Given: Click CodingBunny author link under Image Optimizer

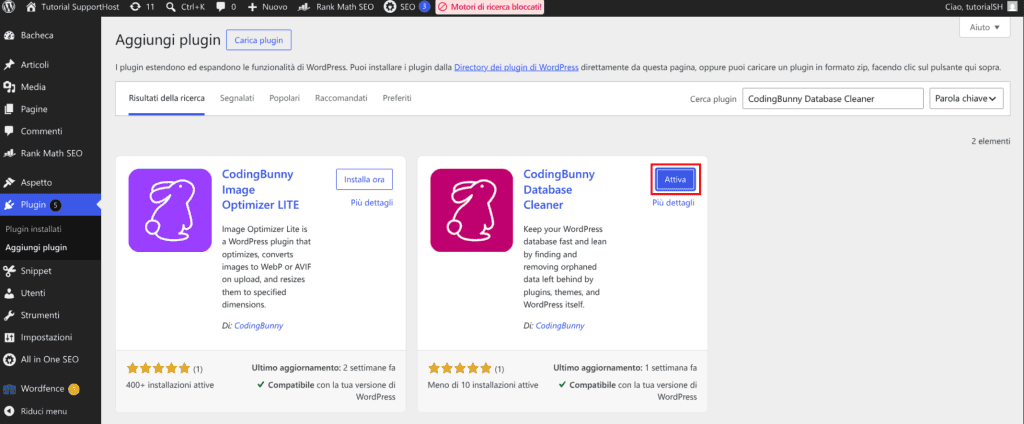Looking at the screenshot, I should [x=259, y=325].
